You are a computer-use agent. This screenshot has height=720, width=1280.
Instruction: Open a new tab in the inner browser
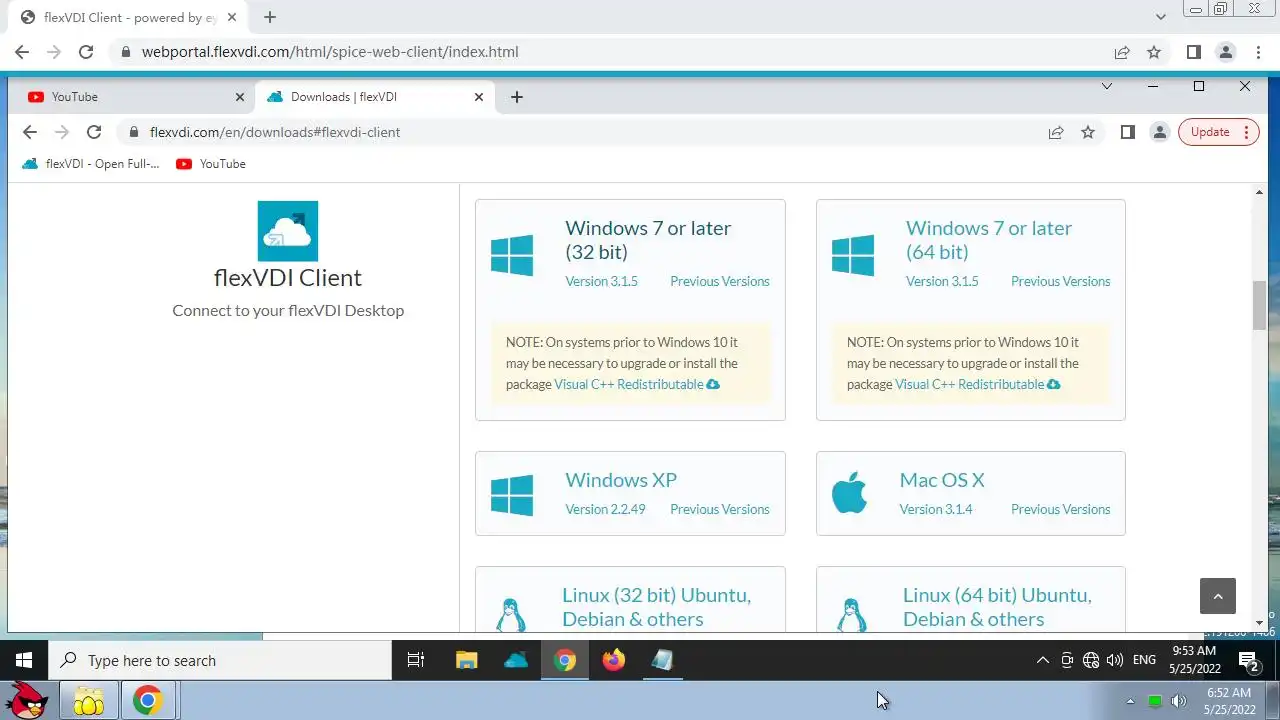pos(516,97)
